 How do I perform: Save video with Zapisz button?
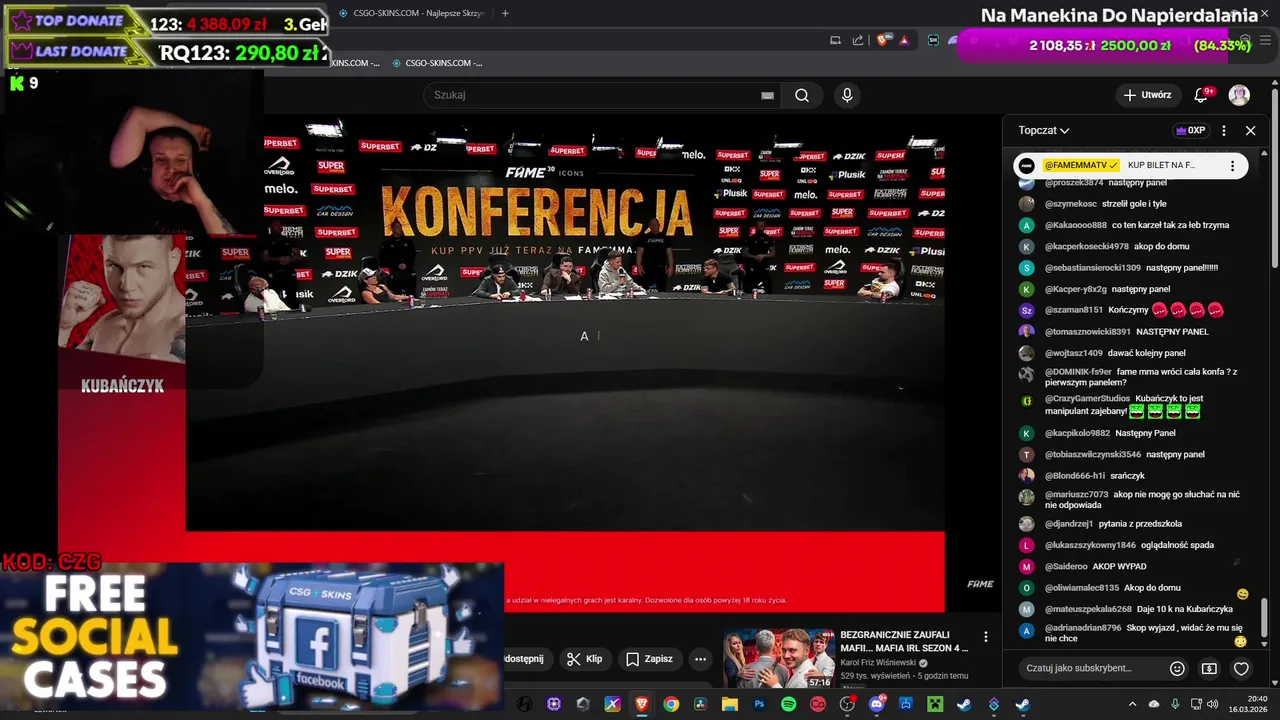click(x=649, y=659)
